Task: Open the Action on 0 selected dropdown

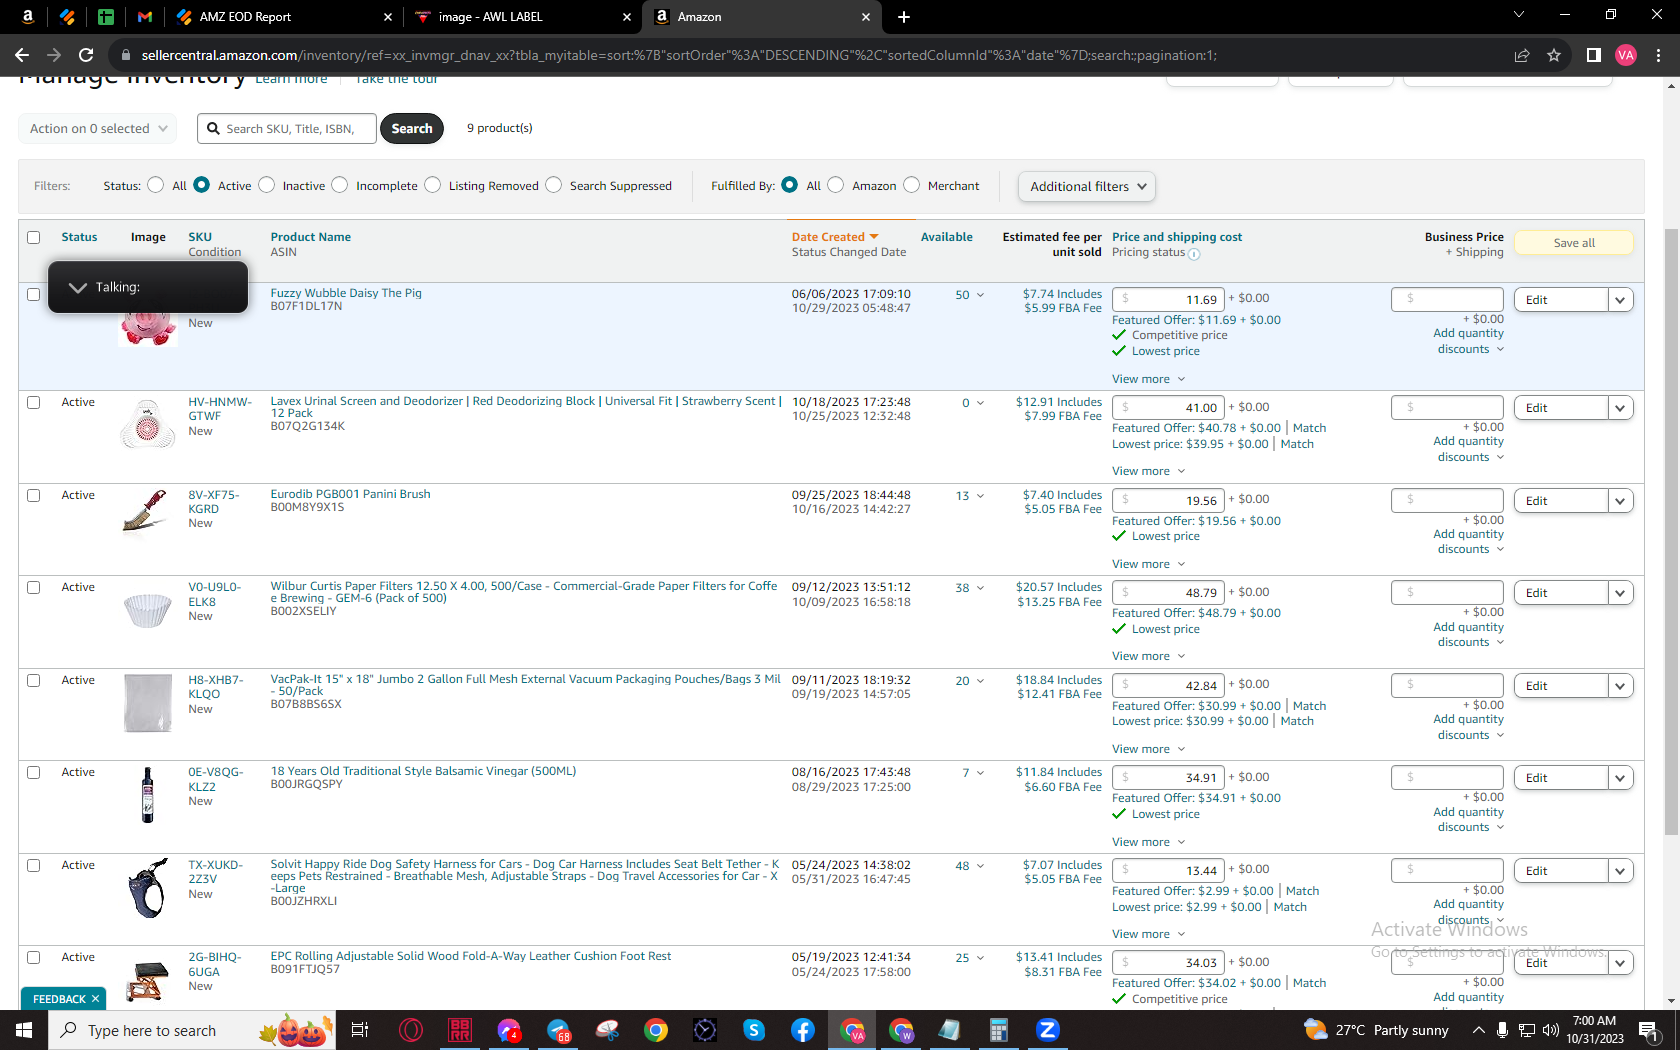Action: tap(98, 129)
